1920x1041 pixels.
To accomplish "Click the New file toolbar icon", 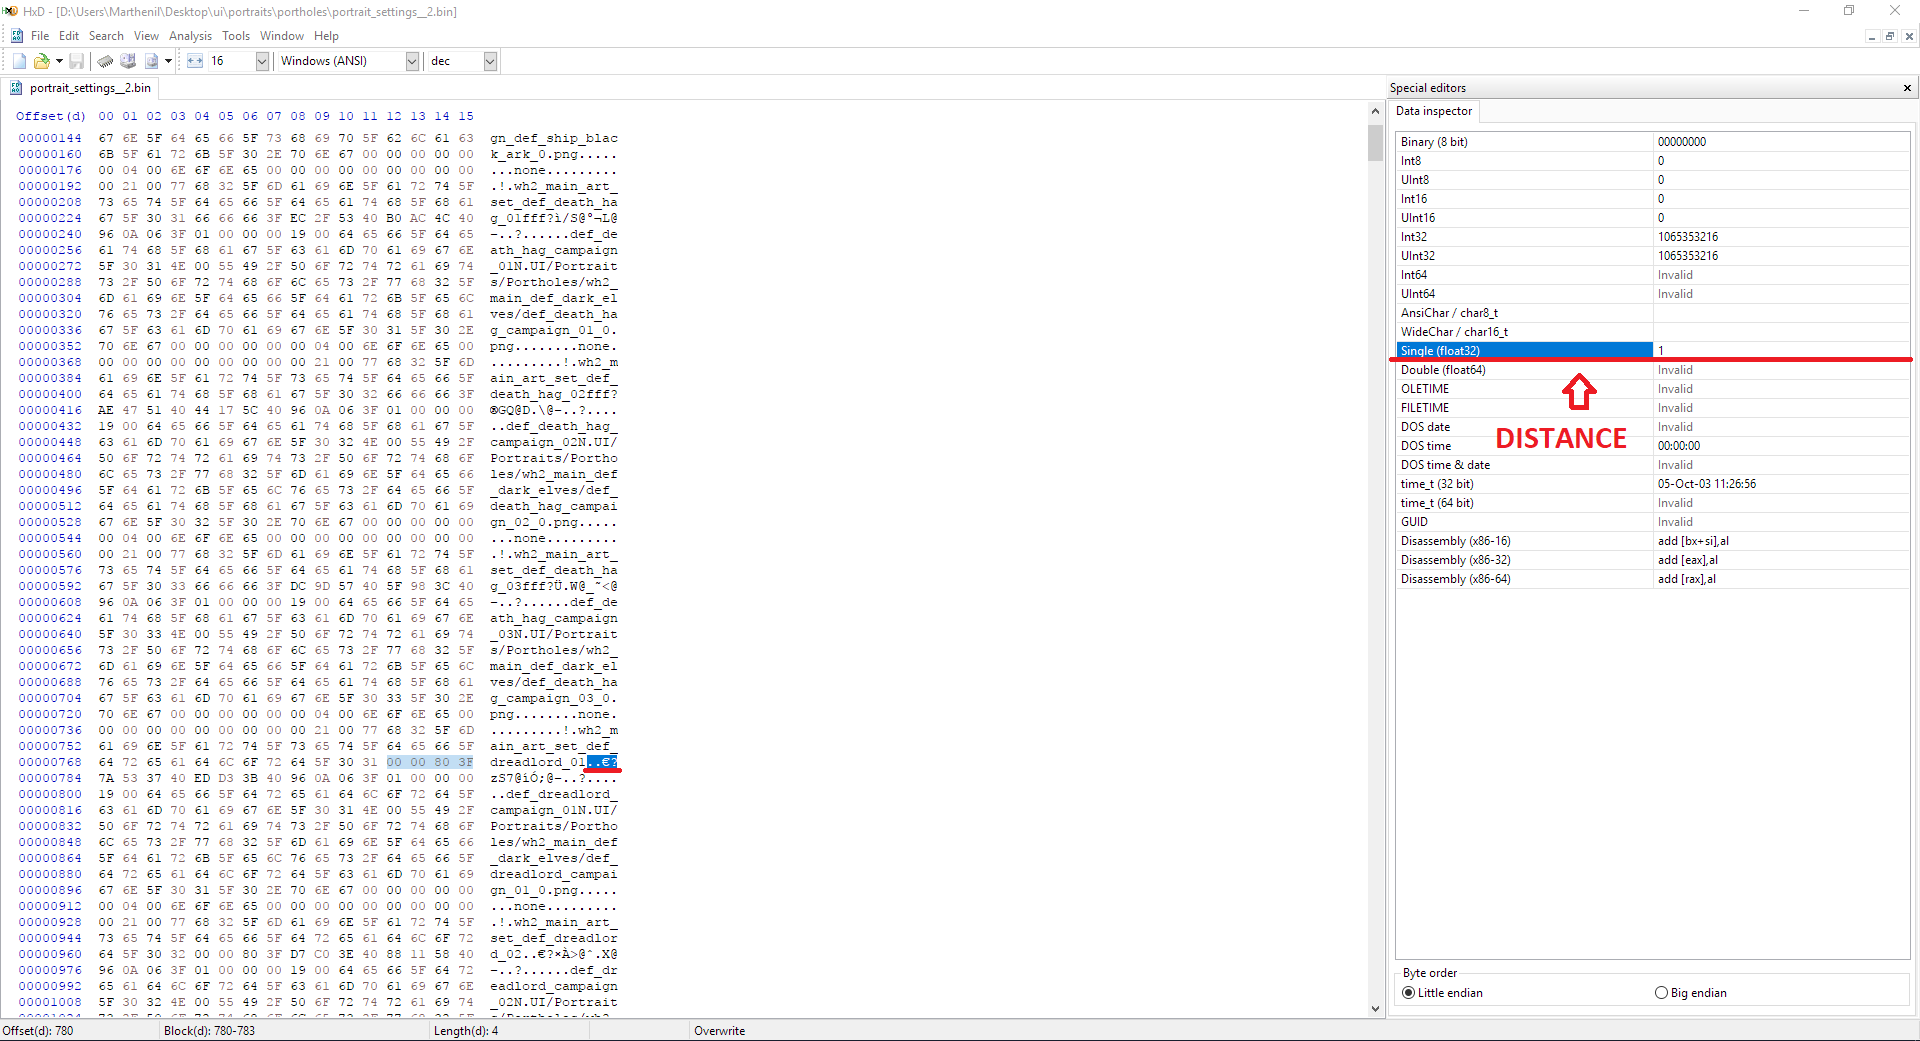I will point(19,61).
